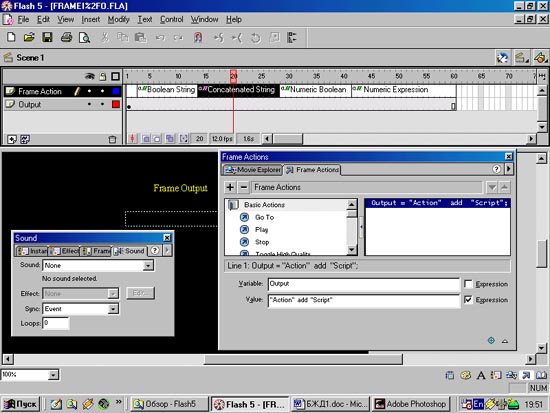Toggle outlines for all layers square
Image resolution: width=550 pixels, height=413 pixels.
(x=115, y=76)
